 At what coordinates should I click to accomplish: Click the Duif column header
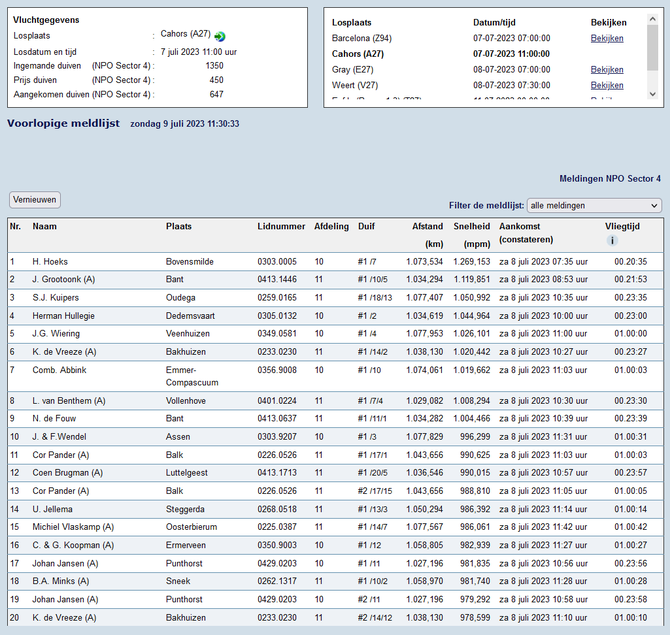(x=366, y=226)
